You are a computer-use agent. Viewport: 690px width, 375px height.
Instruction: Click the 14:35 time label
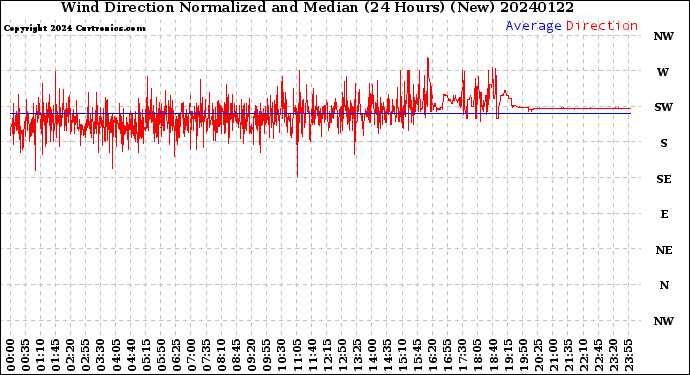pyautogui.click(x=387, y=355)
